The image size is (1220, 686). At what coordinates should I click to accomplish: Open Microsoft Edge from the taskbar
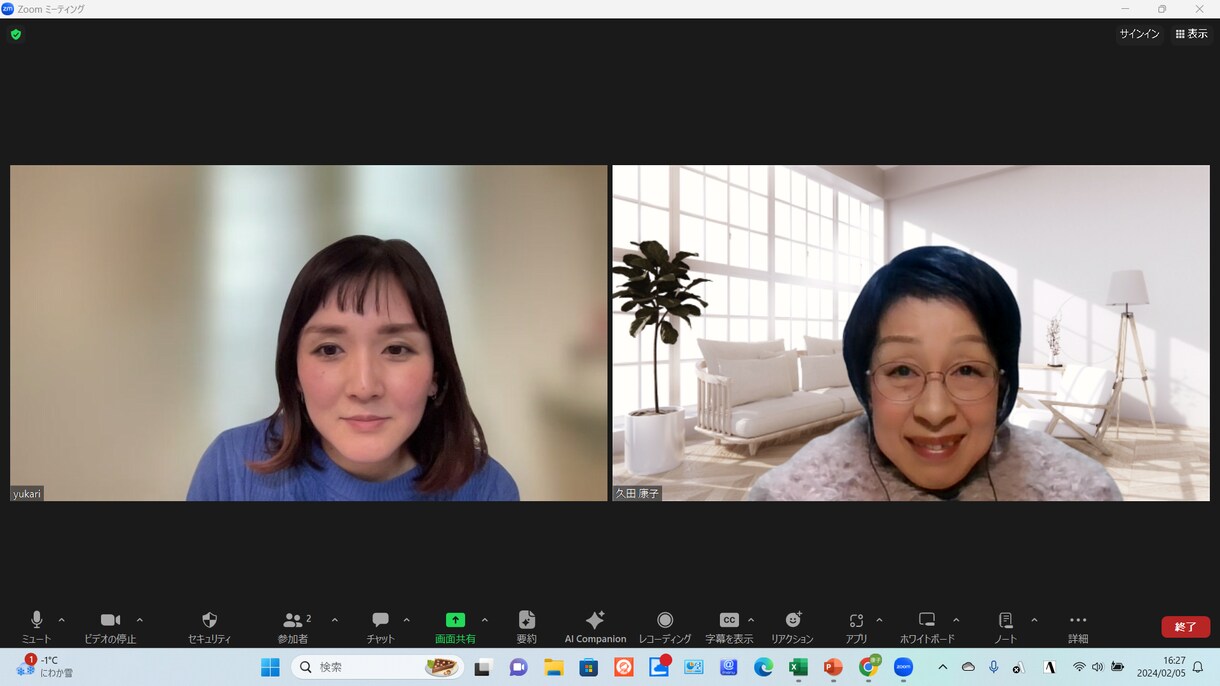(763, 667)
